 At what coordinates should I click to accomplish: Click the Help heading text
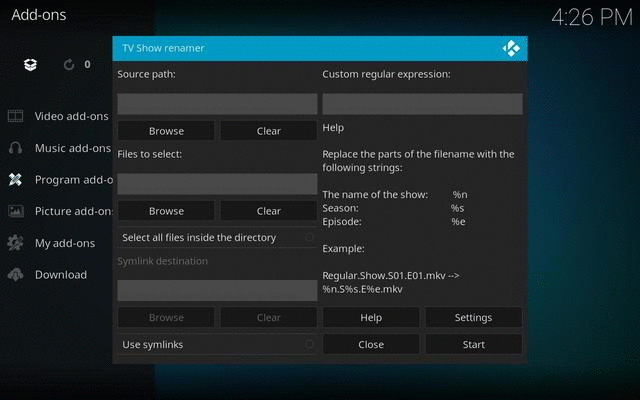[x=333, y=128]
